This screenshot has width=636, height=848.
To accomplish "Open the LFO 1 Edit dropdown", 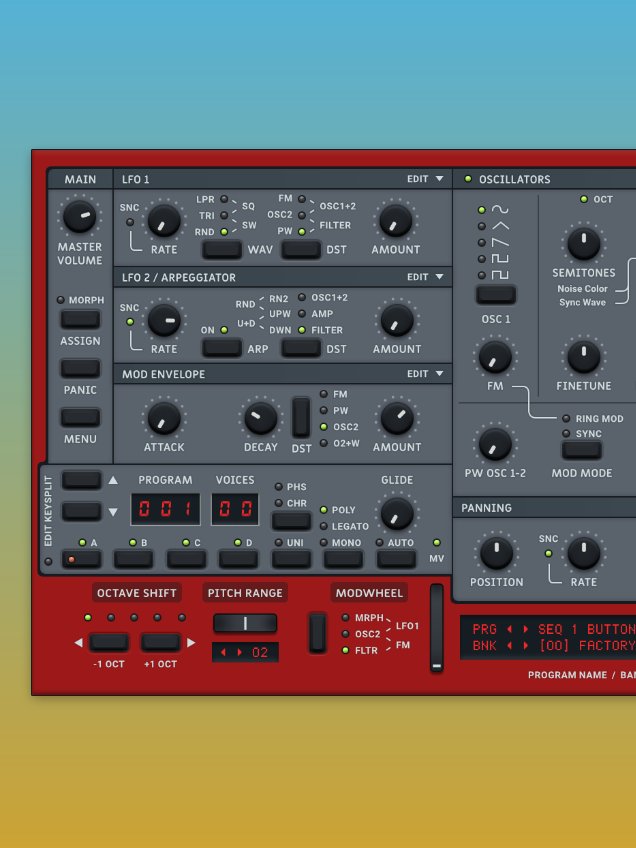I will (x=425, y=179).
